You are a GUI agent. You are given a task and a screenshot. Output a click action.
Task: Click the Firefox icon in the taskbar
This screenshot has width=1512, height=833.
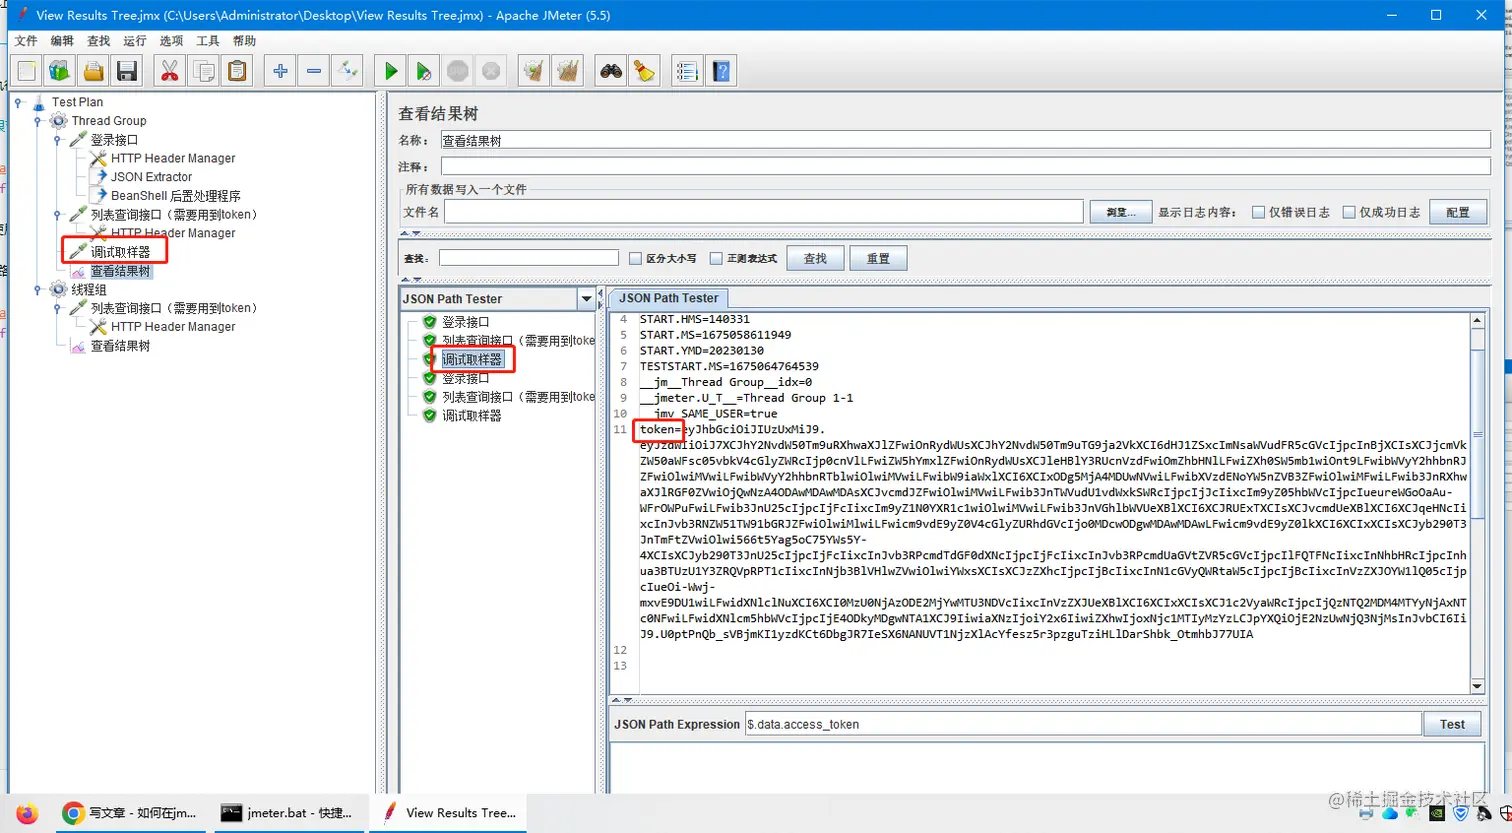(x=27, y=813)
